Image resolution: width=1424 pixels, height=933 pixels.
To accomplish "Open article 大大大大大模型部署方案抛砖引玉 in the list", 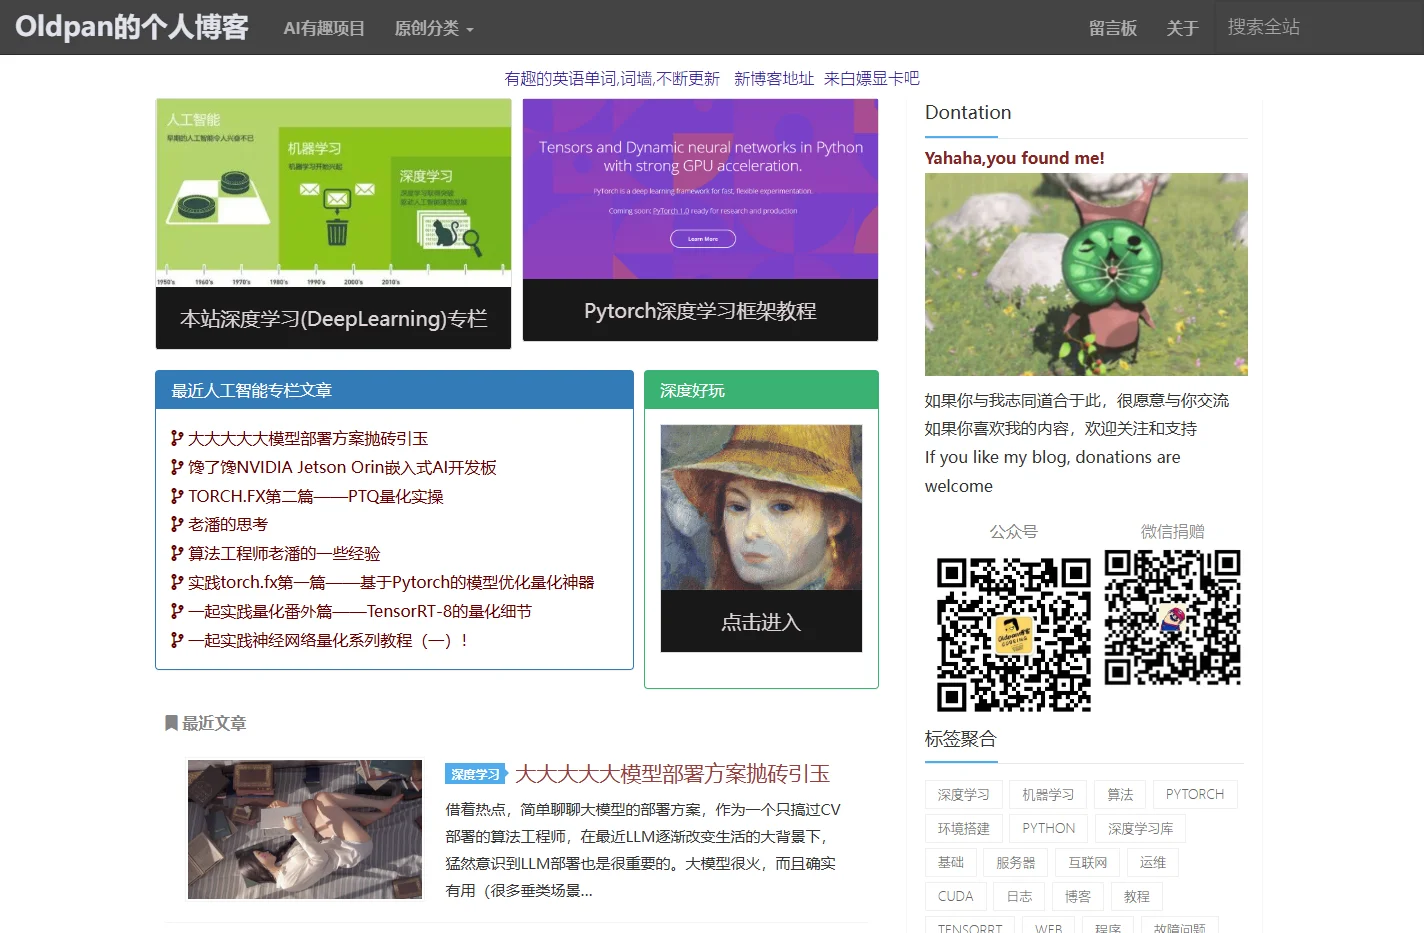I will point(308,438).
